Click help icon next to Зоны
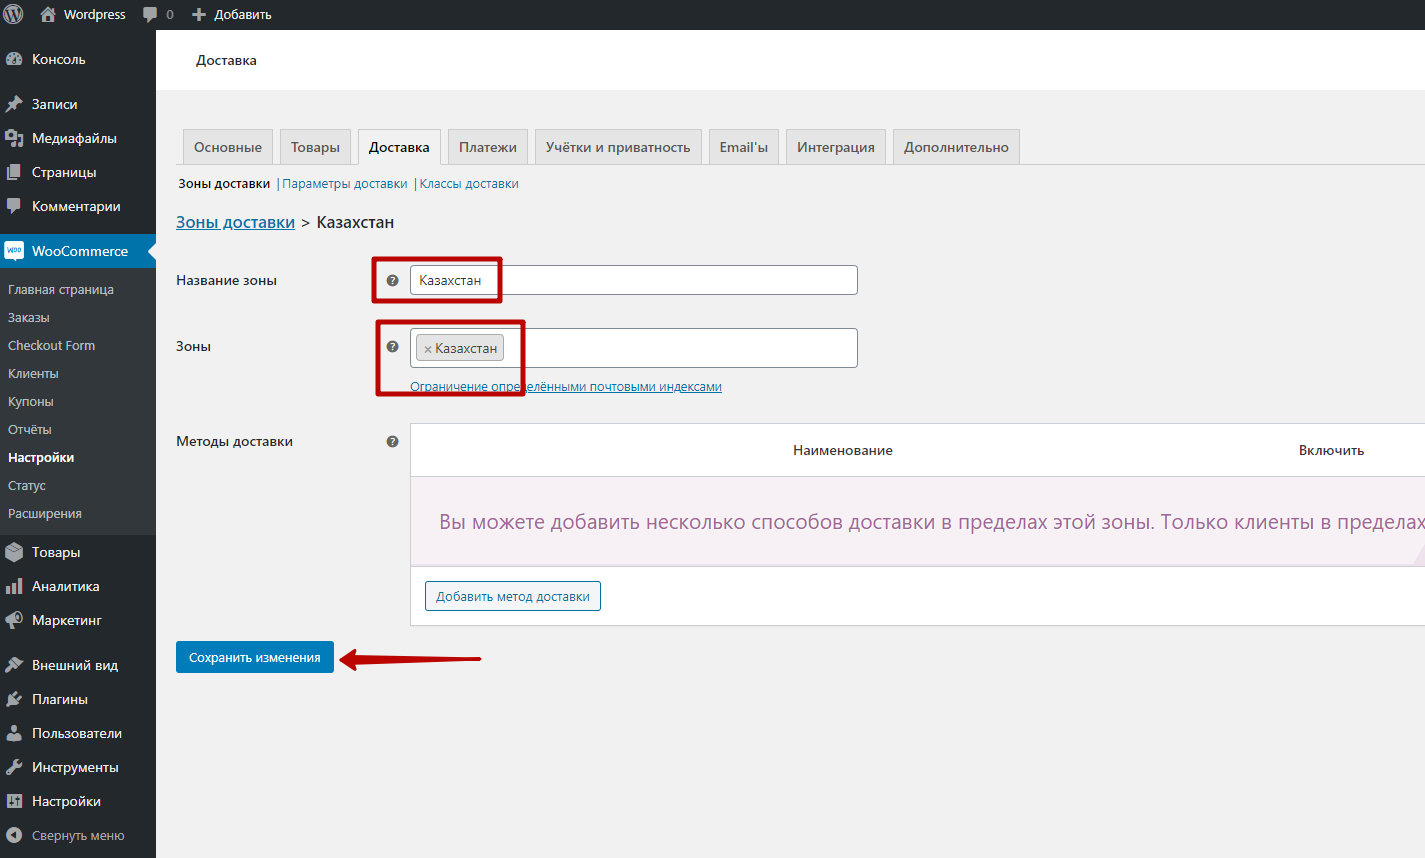The height and width of the screenshot is (858, 1425). click(392, 346)
